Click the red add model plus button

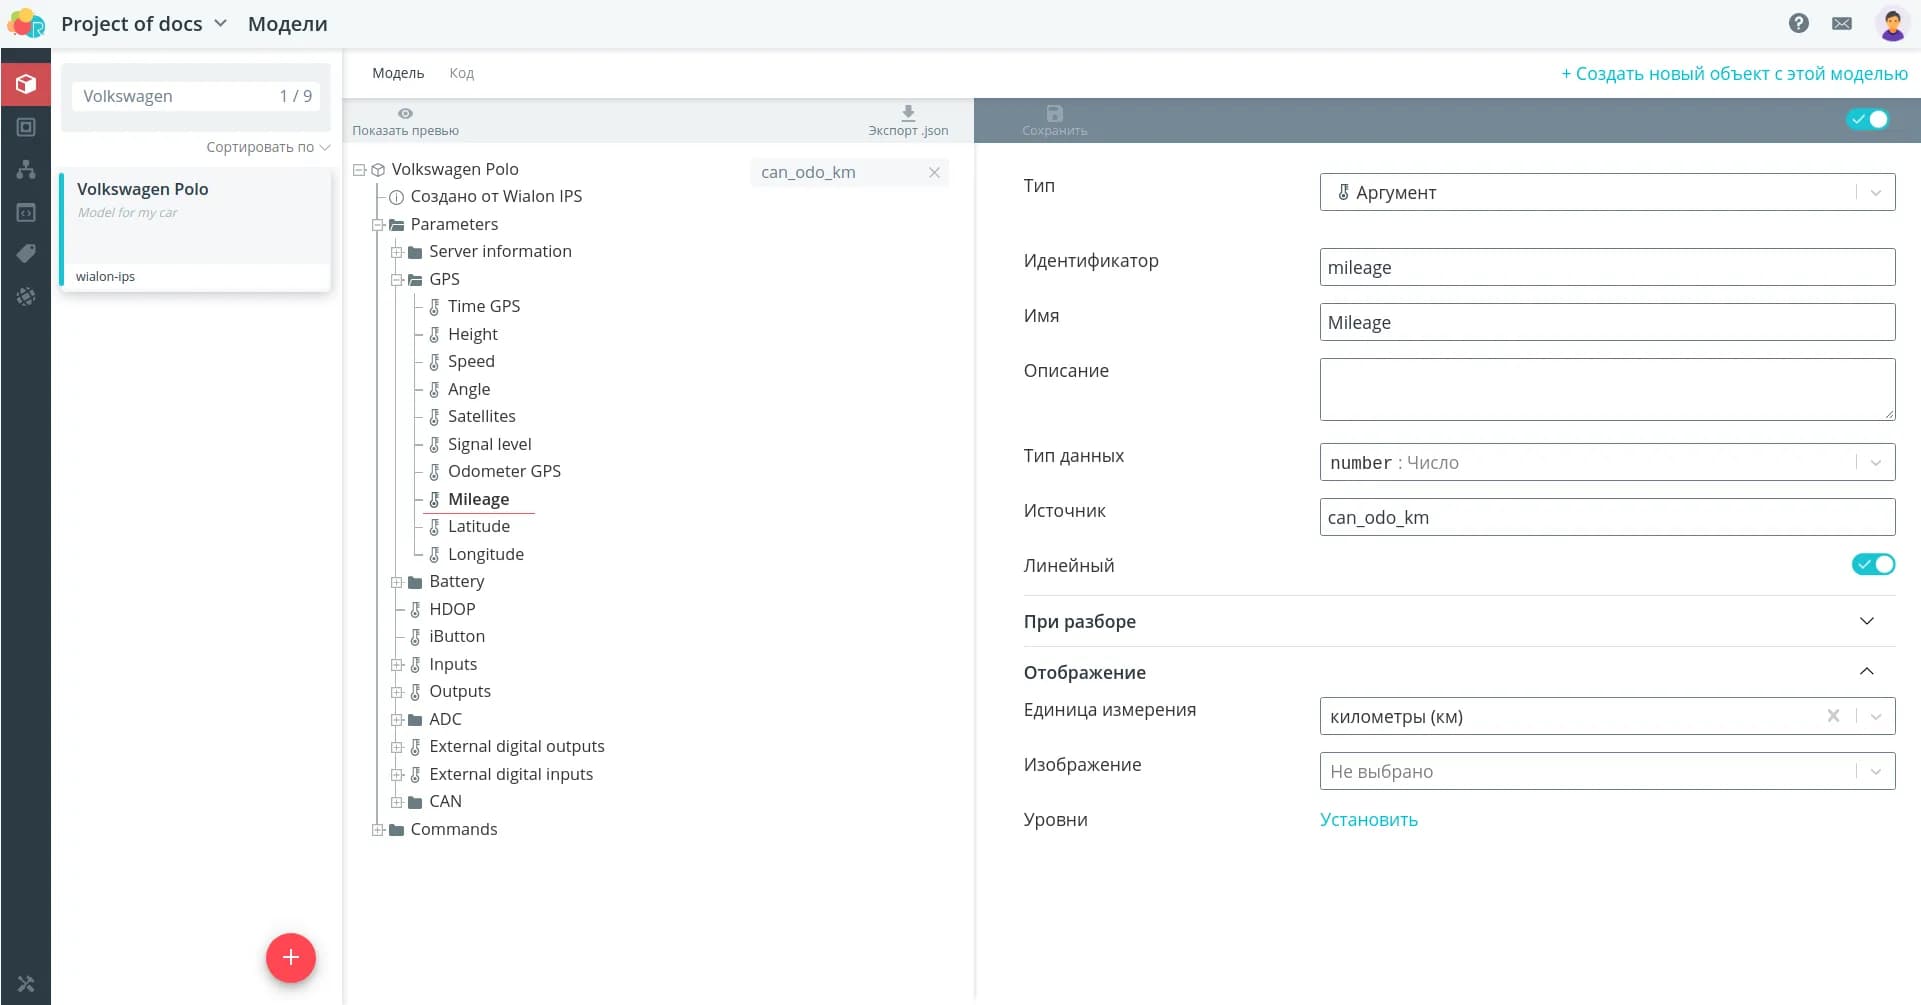click(x=290, y=957)
